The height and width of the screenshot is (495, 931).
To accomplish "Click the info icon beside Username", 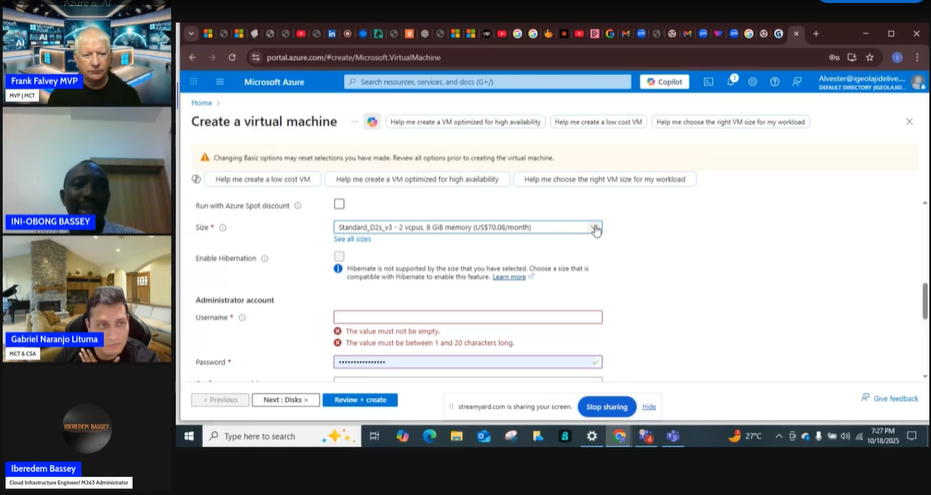I will 243,318.
